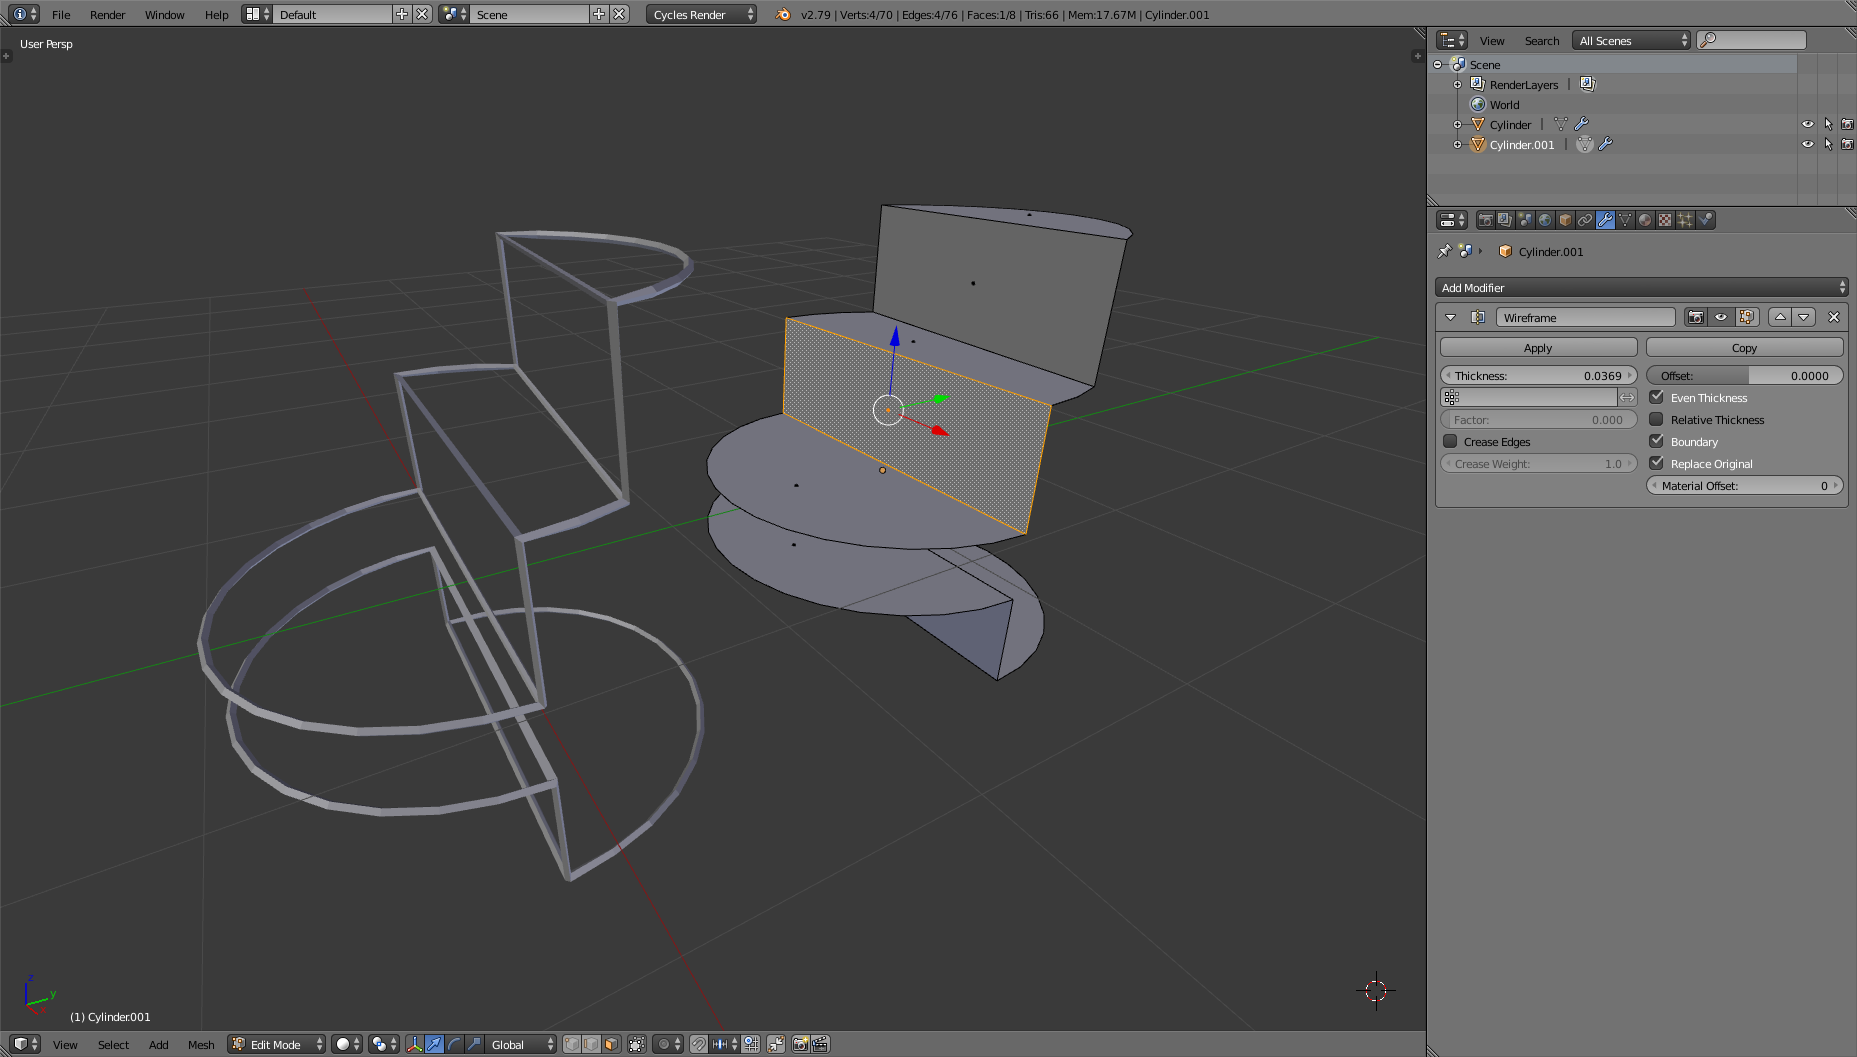The width and height of the screenshot is (1857, 1057).
Task: Open the Mesh Data properties tab
Action: coord(1625,220)
